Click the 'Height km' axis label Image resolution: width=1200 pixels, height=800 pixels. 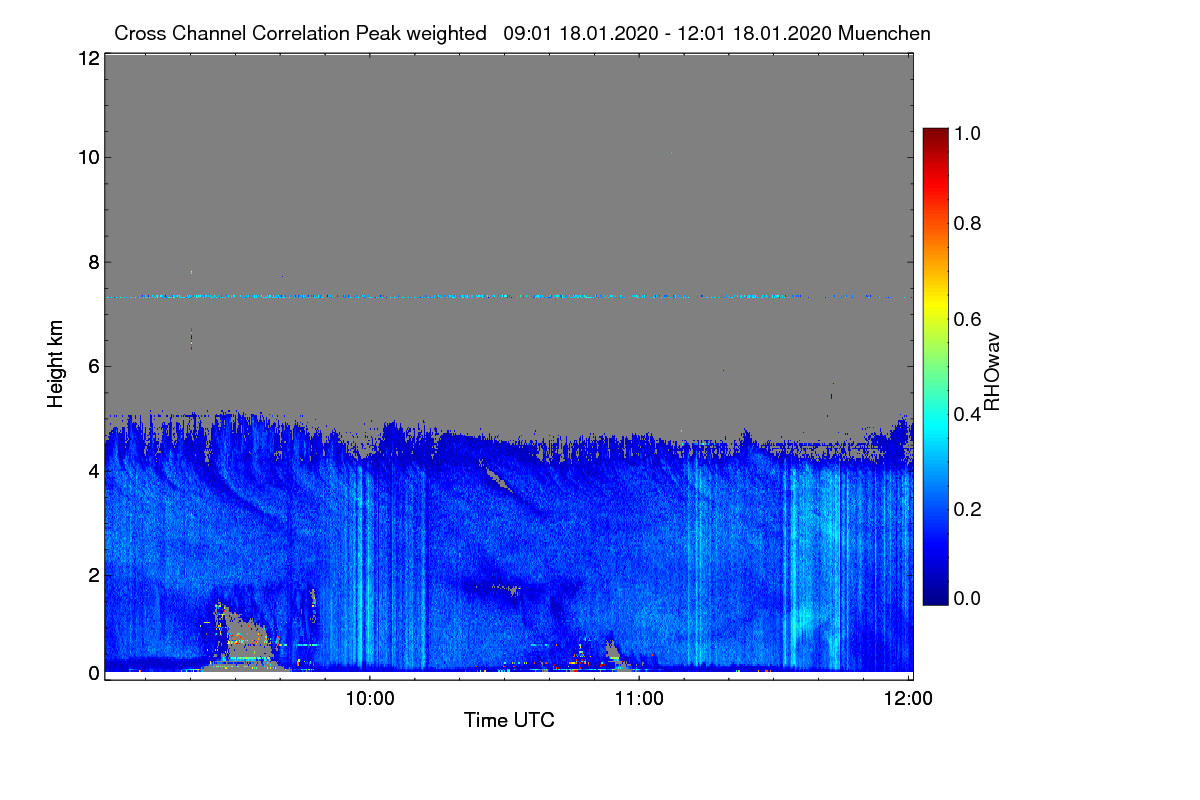click(56, 364)
